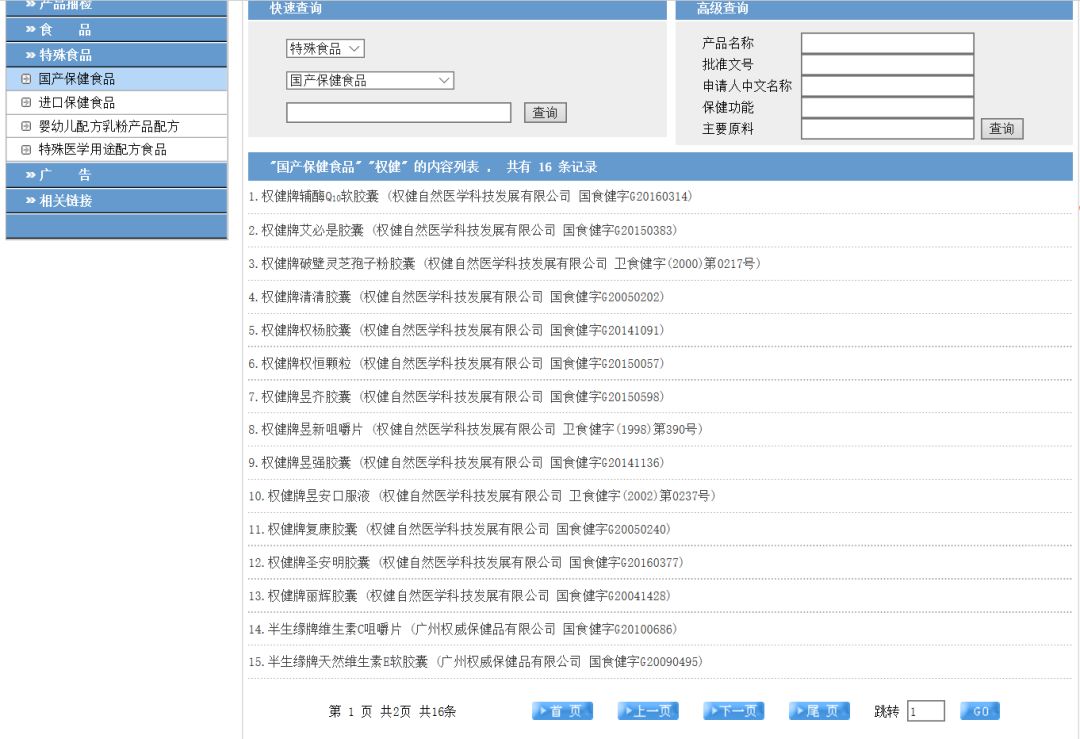Expand the 特殊医学用途配方食品 plus icon
This screenshot has width=1080, height=739.
[x=26, y=149]
